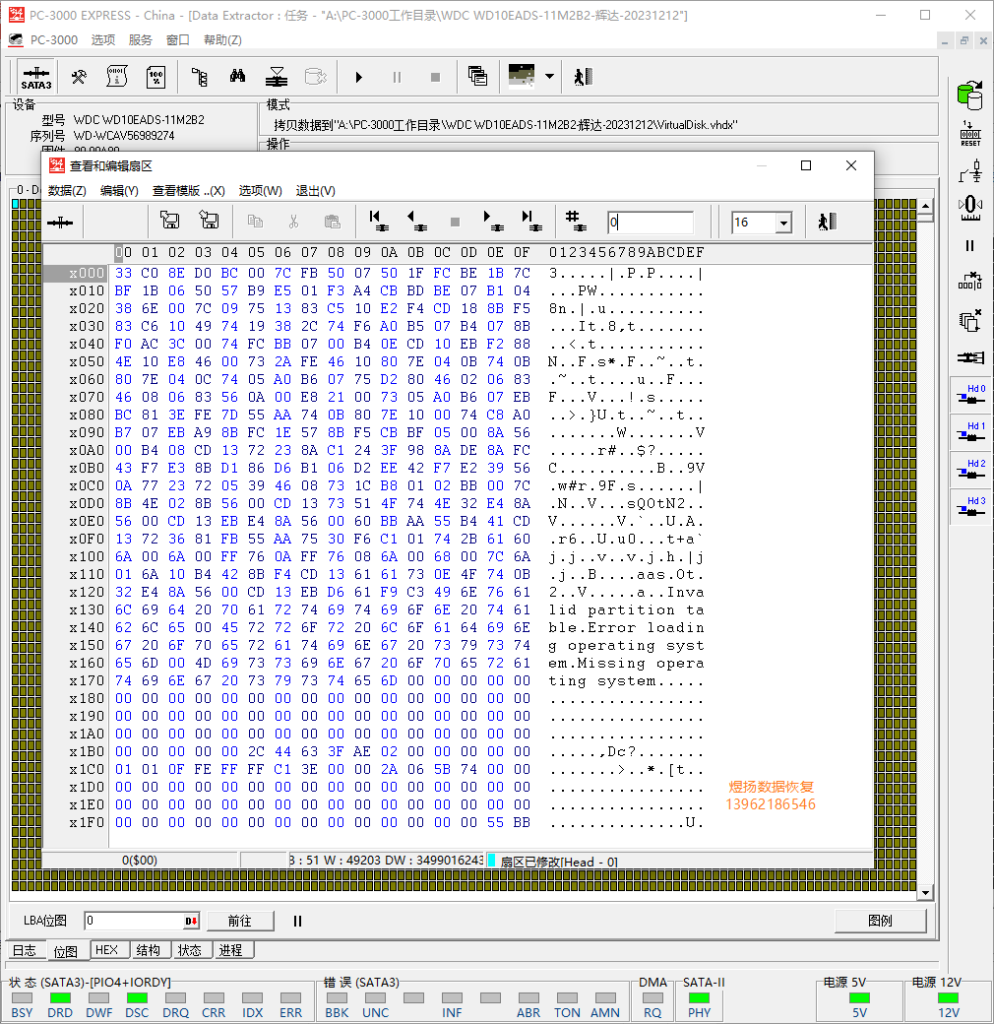Open the 服务 menu in main menu bar
Image resolution: width=994 pixels, height=1024 pixels.
[x=140, y=40]
